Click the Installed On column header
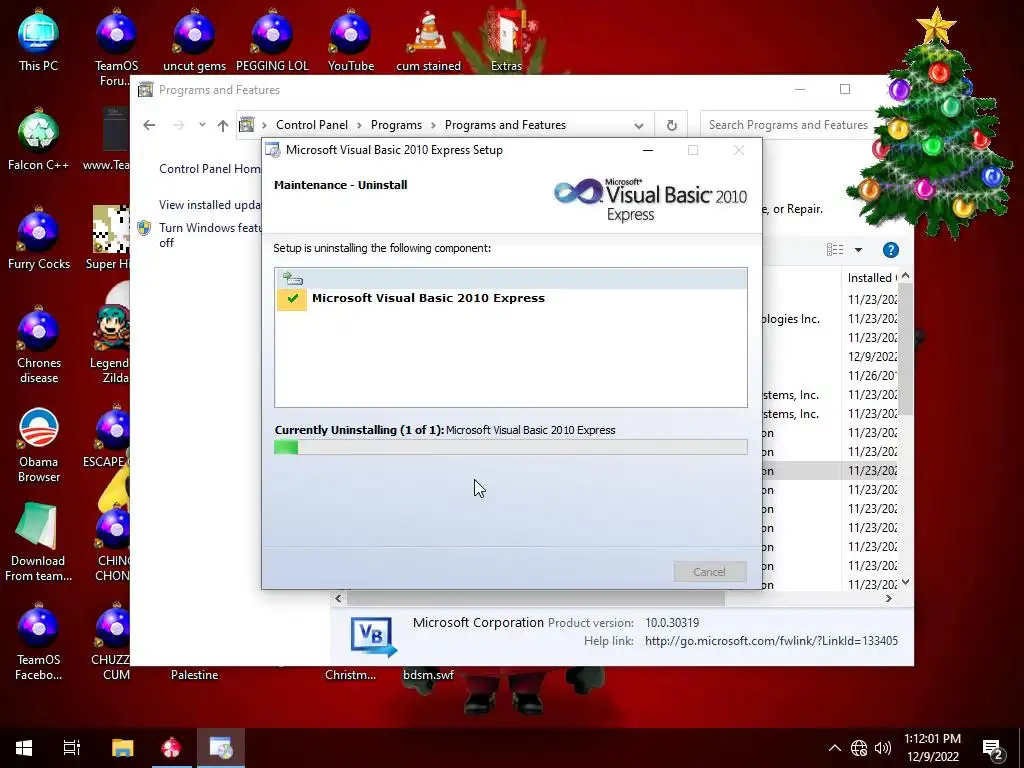 [x=871, y=278]
